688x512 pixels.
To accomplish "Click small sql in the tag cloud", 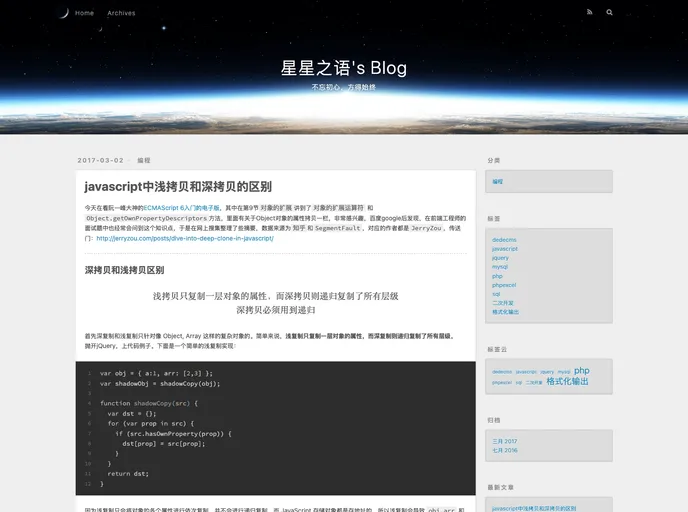I will (x=519, y=383).
